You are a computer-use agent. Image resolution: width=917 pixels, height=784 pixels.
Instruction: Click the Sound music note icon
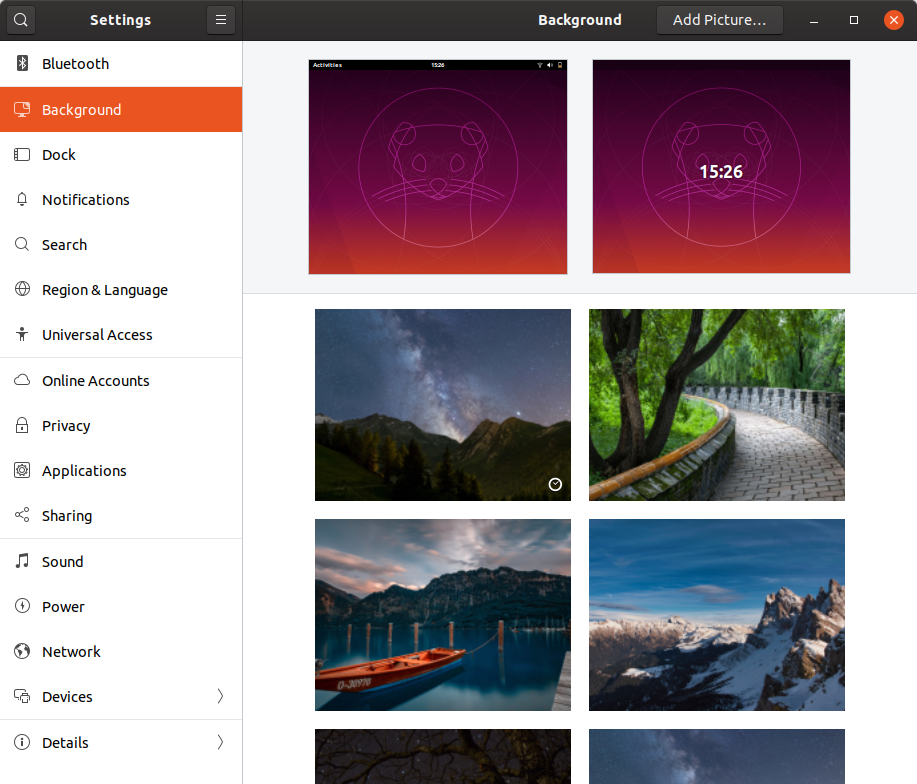22,561
